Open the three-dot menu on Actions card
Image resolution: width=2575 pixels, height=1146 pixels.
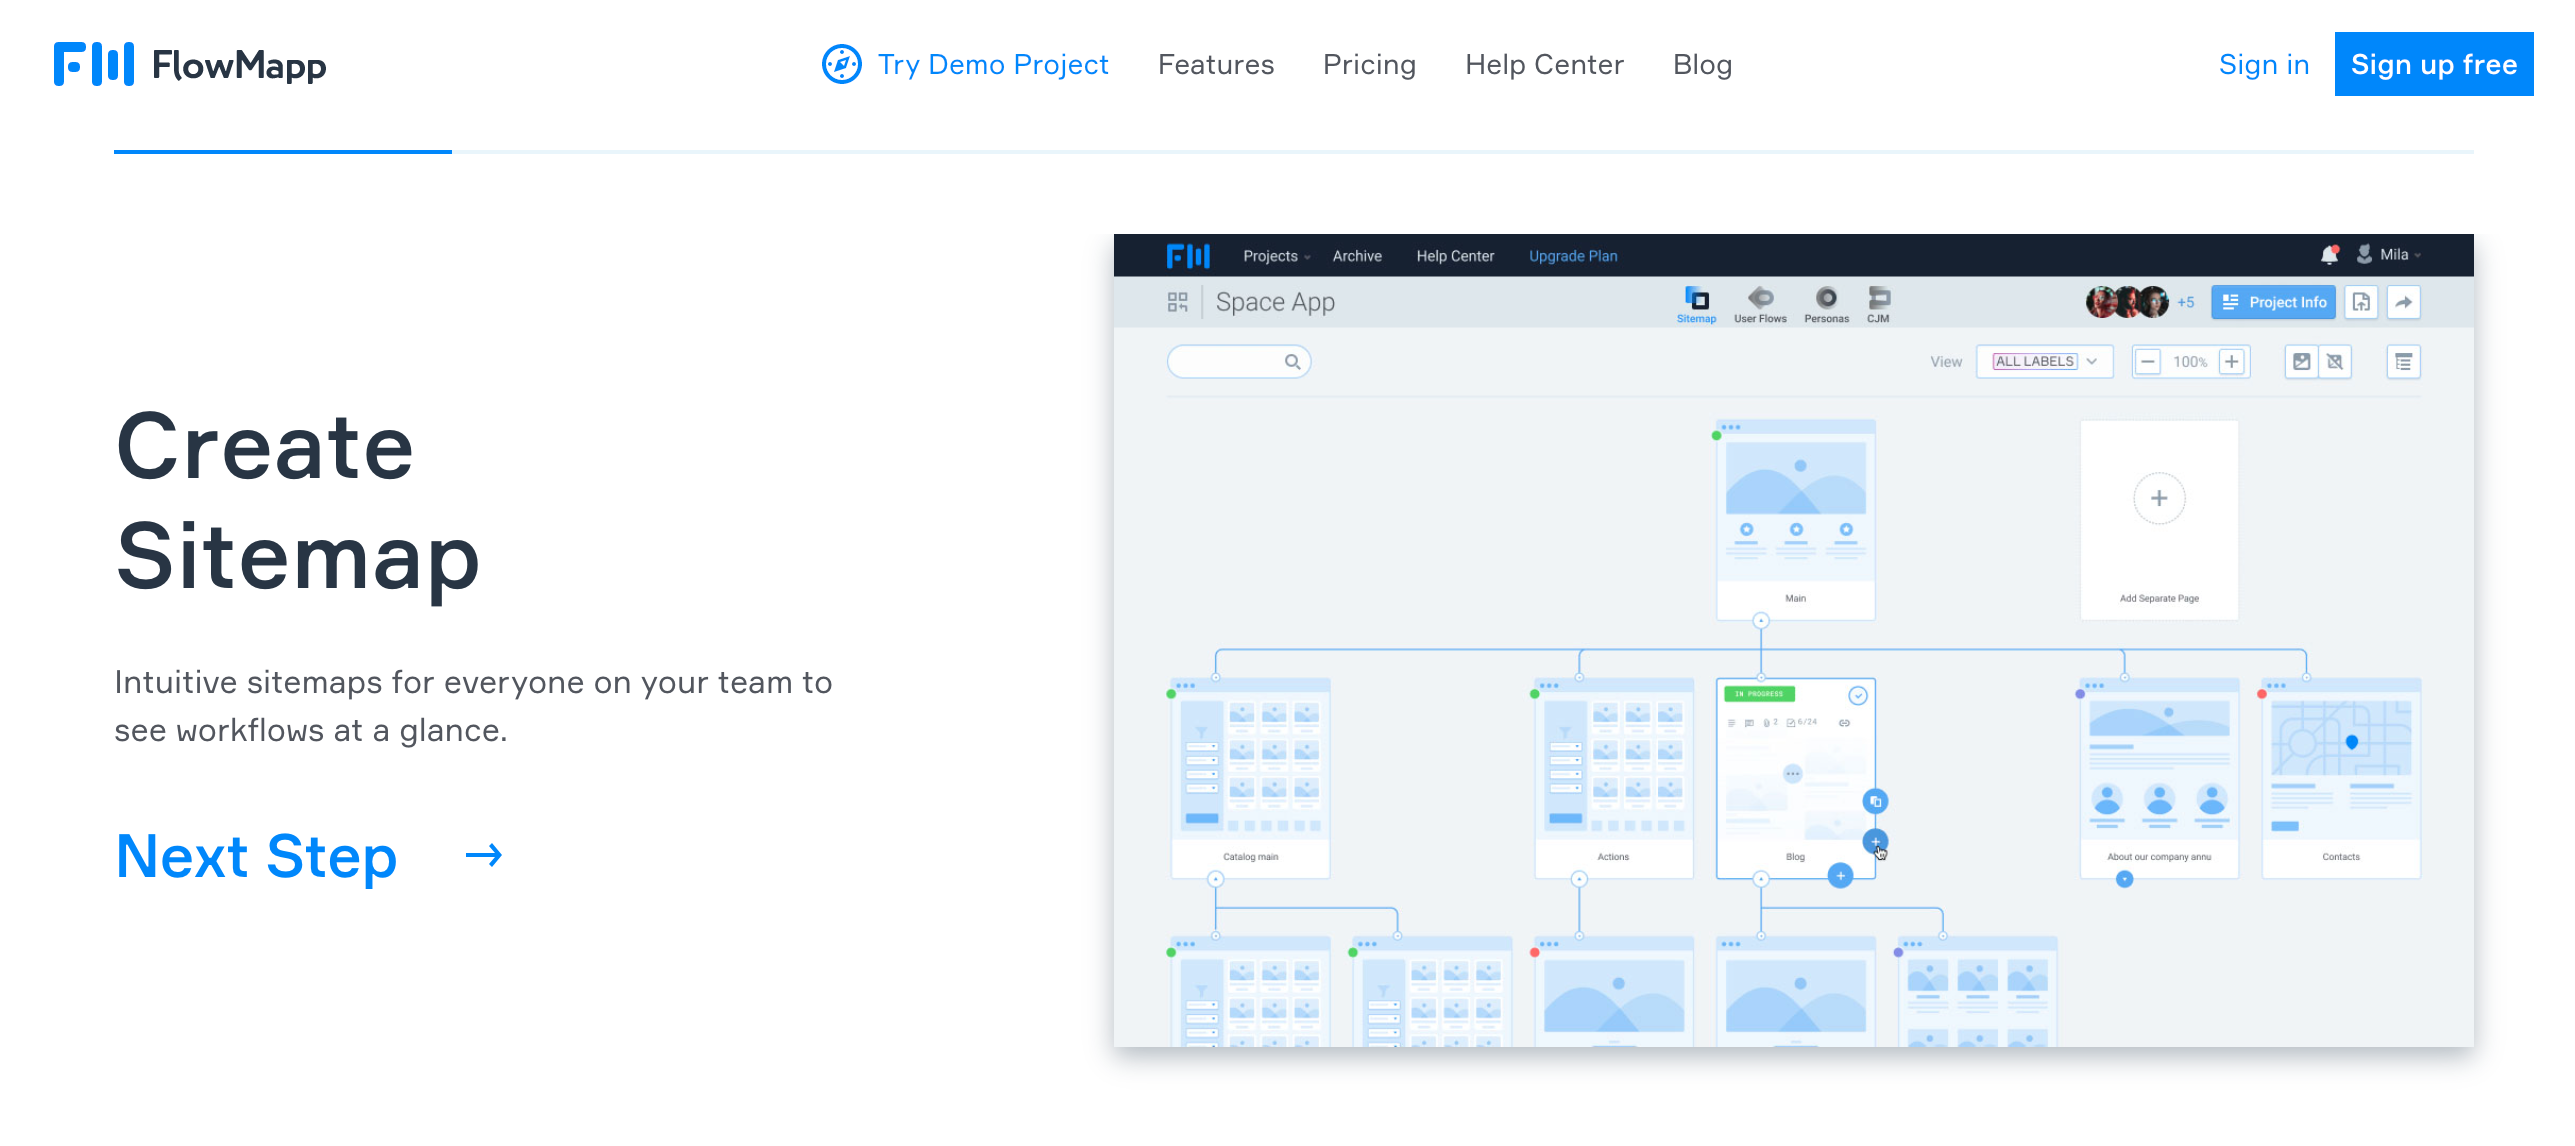click(1549, 686)
